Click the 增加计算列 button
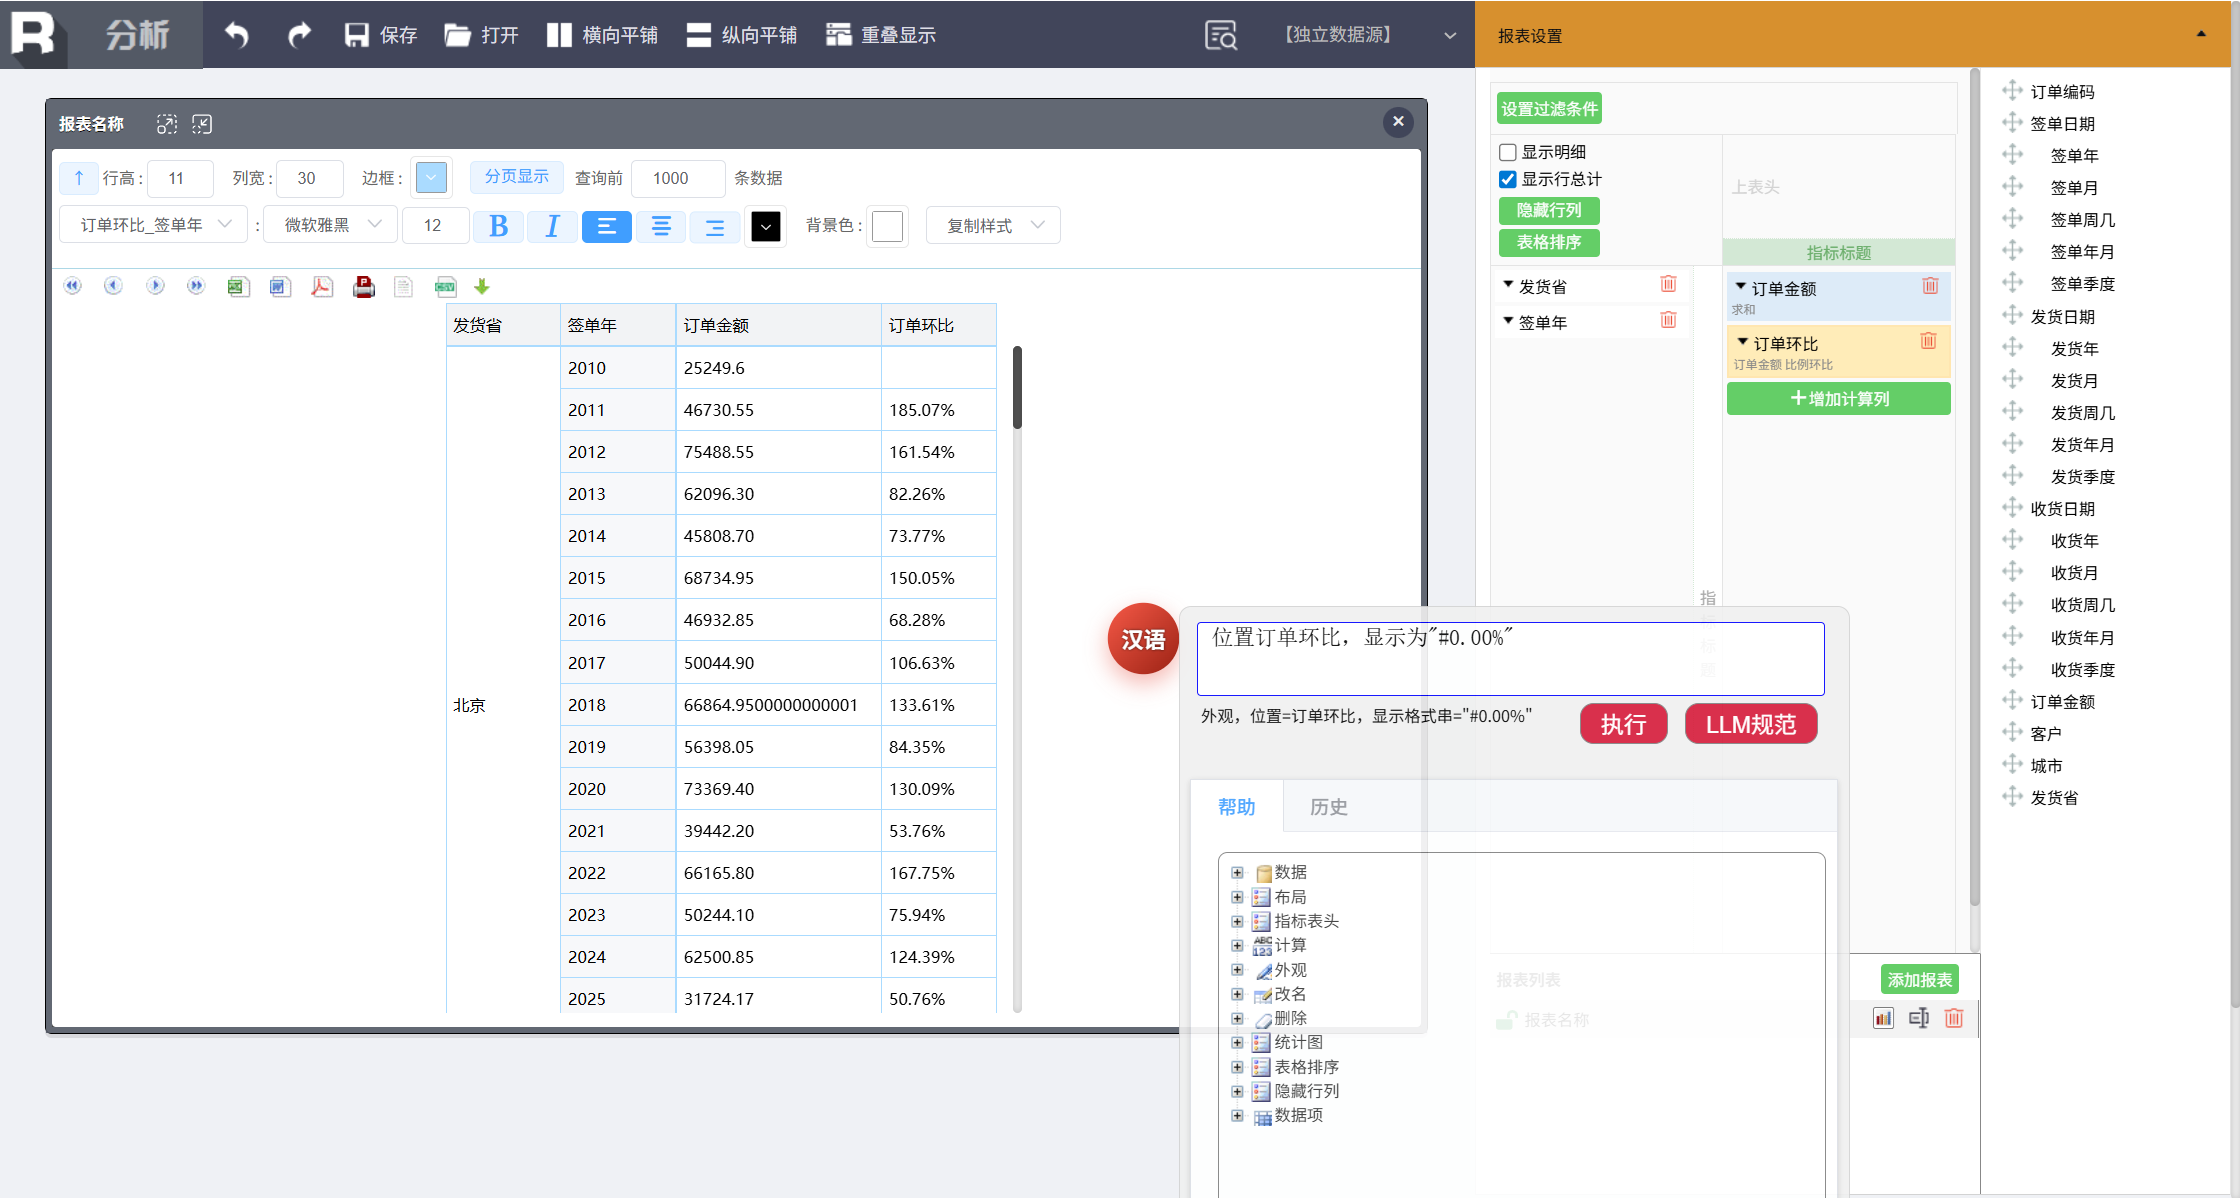2240x1198 pixels. click(x=1838, y=399)
